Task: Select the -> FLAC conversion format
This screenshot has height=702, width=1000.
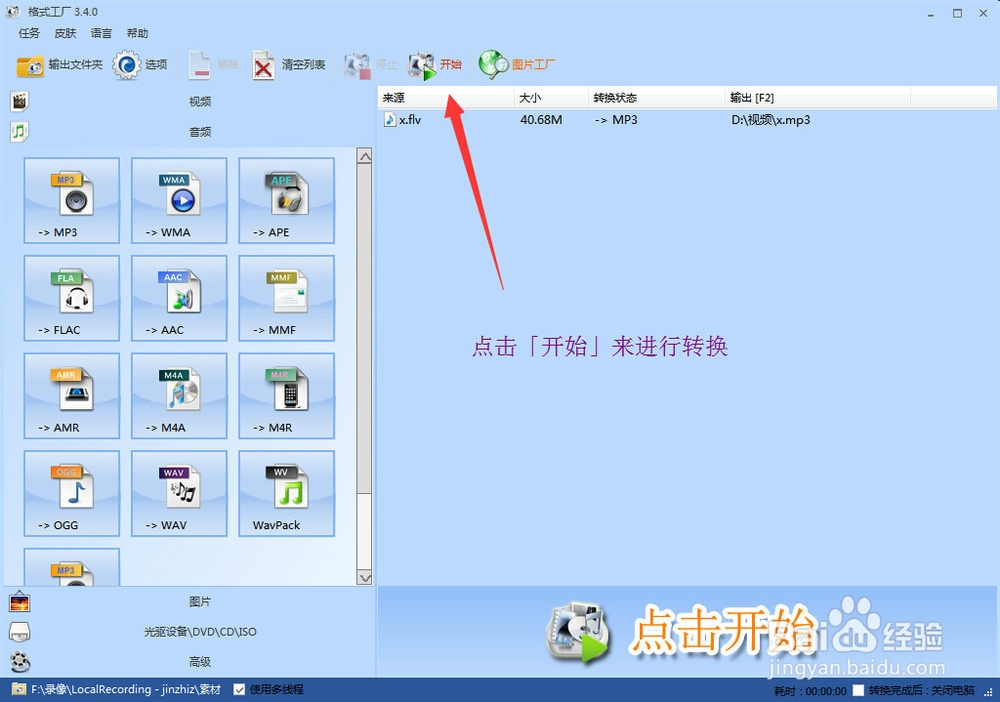Action: click(71, 297)
